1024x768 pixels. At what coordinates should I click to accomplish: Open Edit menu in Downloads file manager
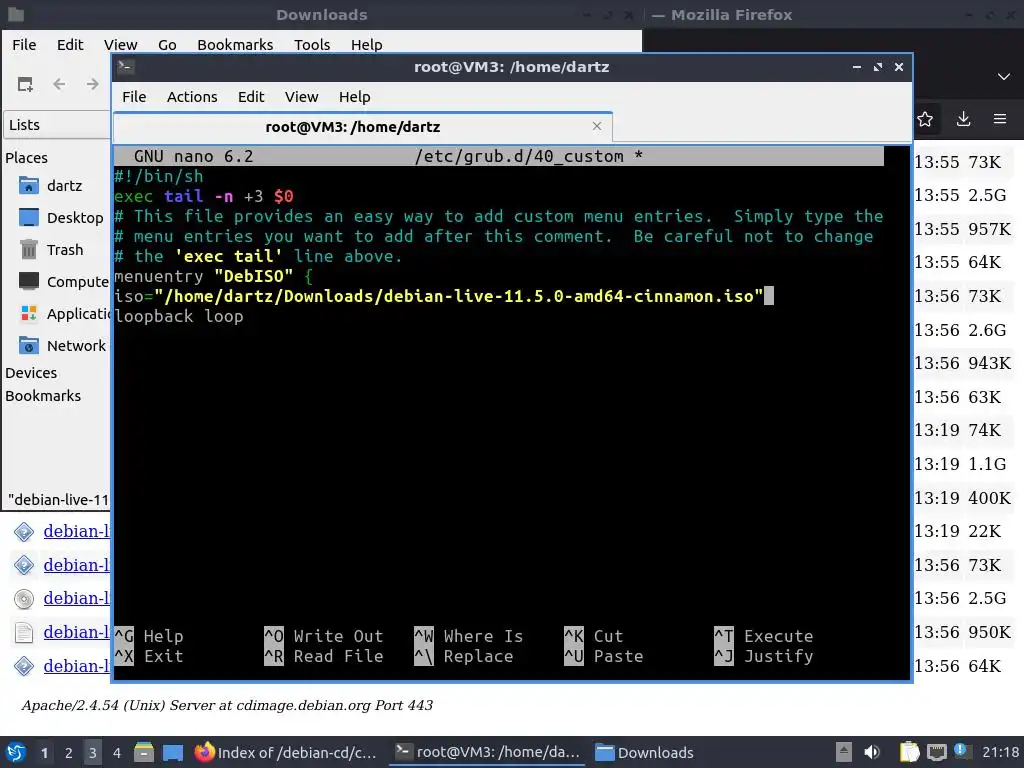click(70, 44)
